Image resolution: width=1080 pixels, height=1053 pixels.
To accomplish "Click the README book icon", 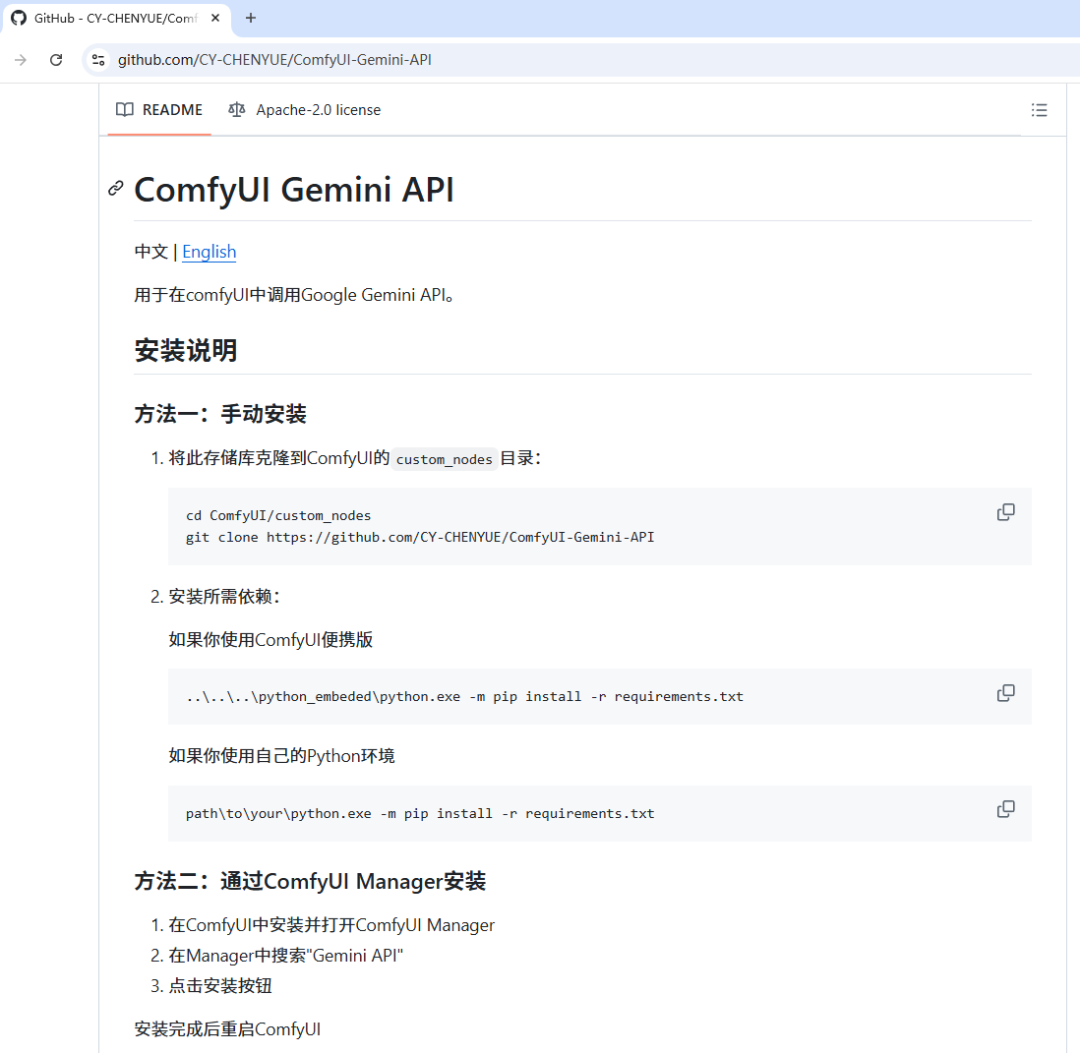I will [125, 110].
